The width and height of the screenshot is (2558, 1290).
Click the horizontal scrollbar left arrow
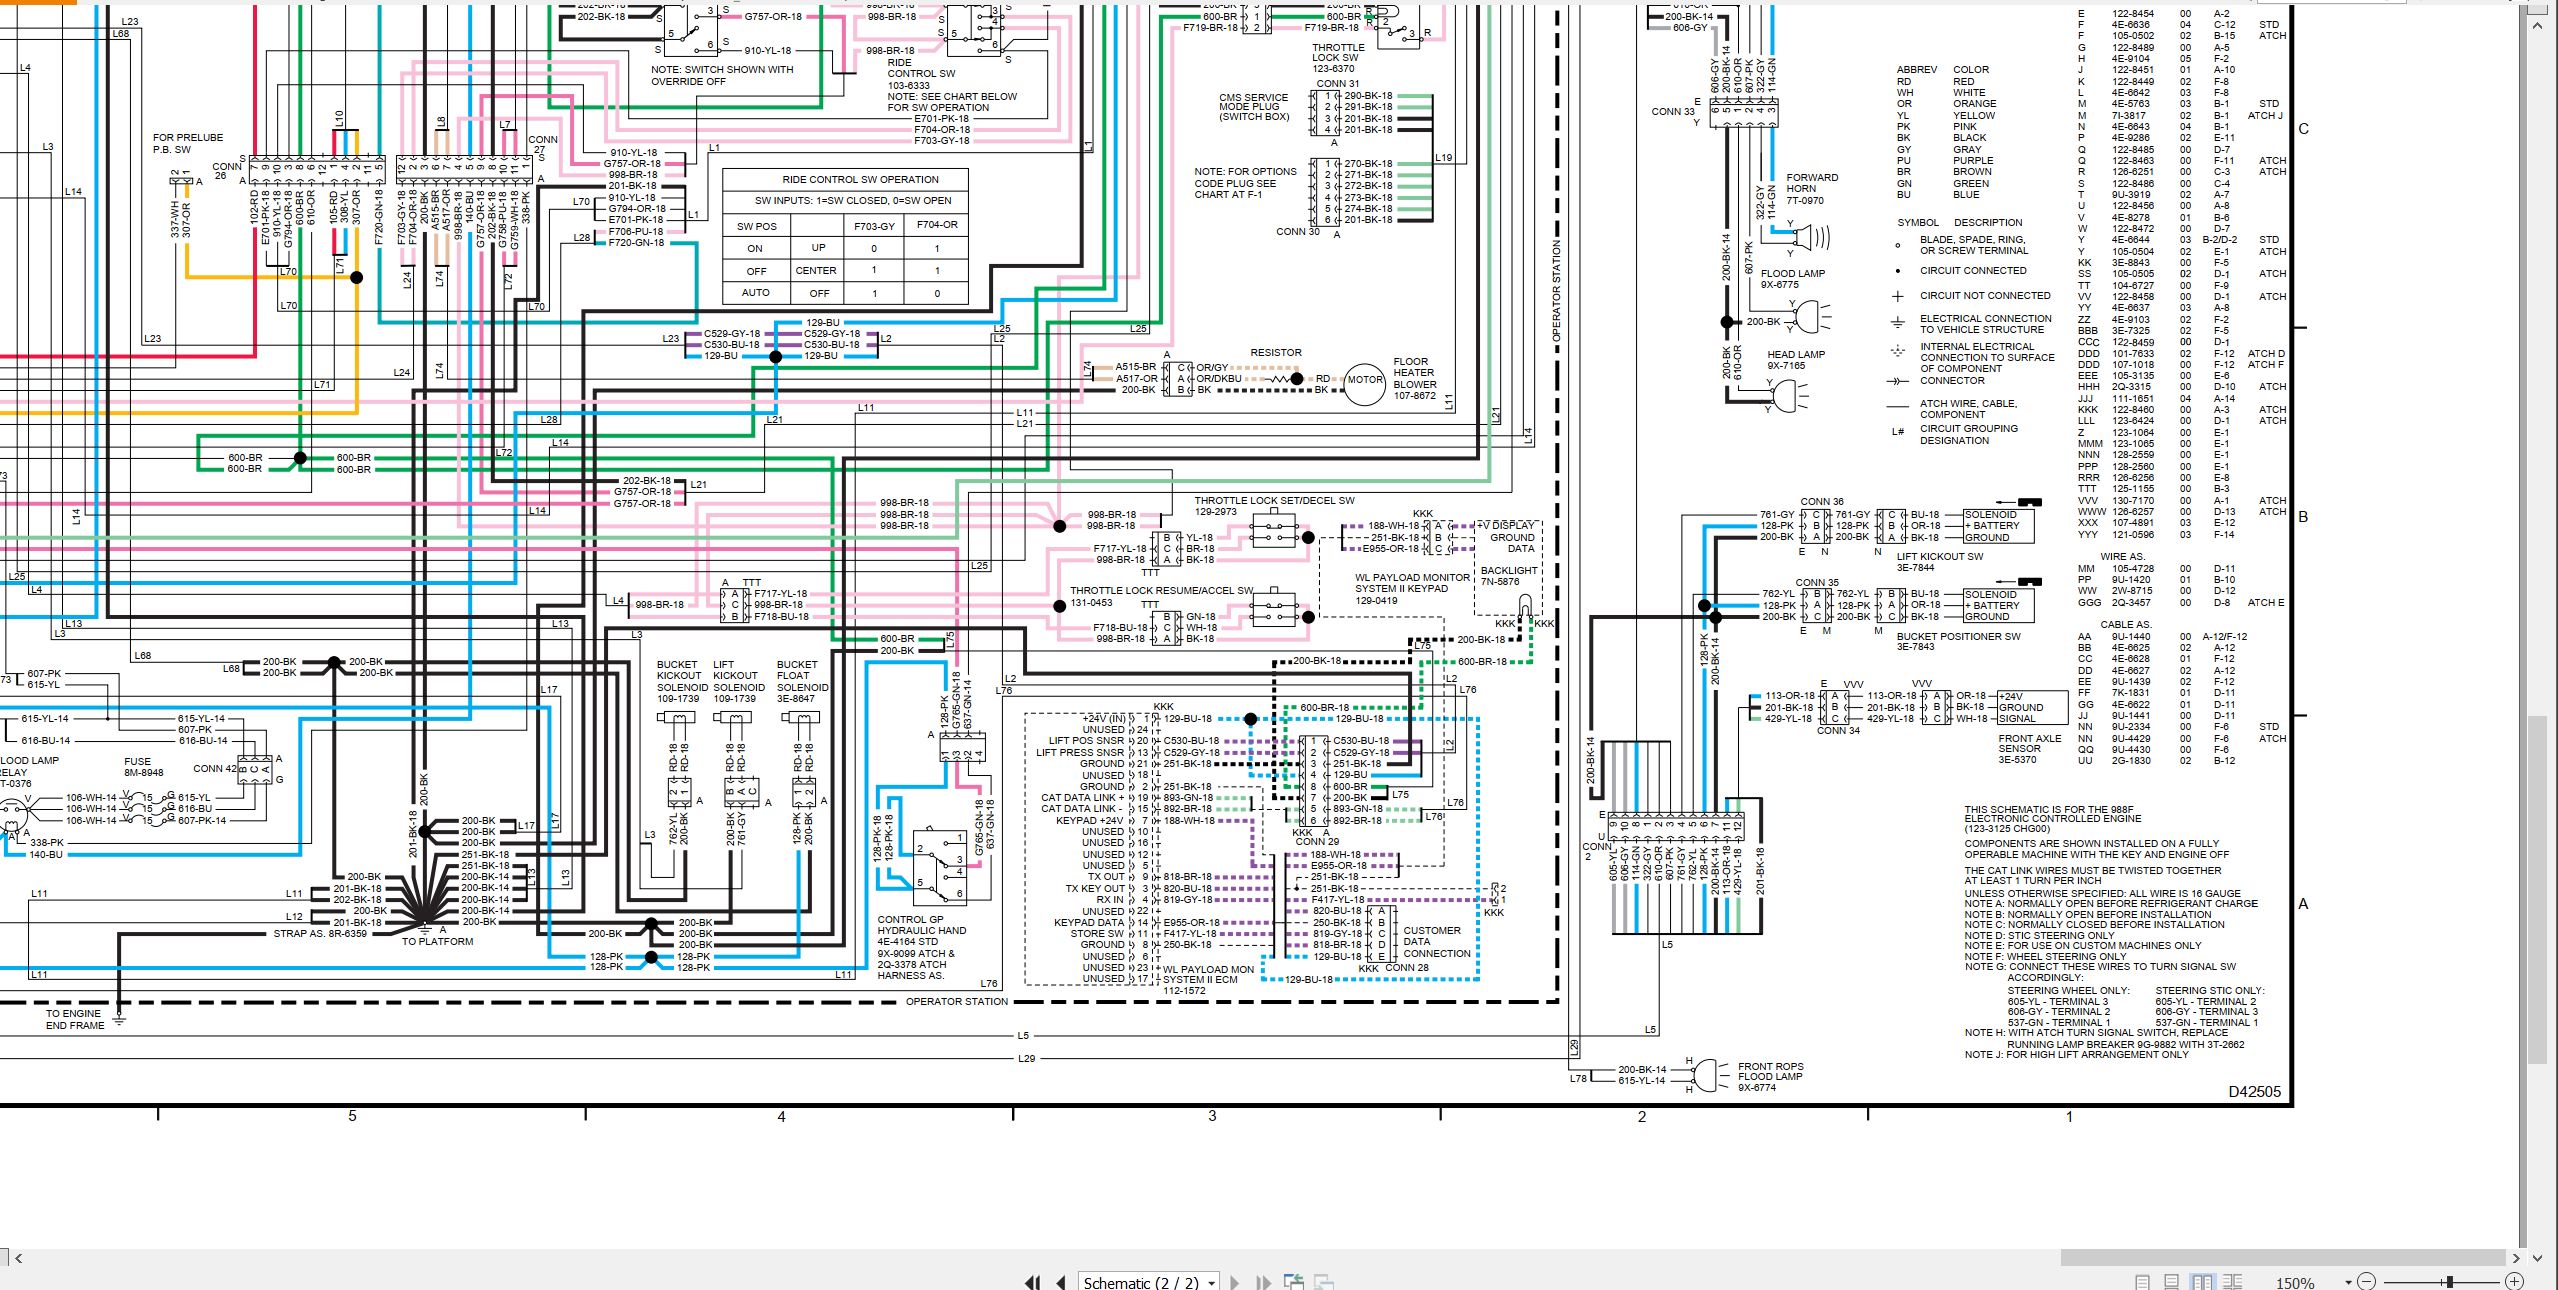(18, 1258)
